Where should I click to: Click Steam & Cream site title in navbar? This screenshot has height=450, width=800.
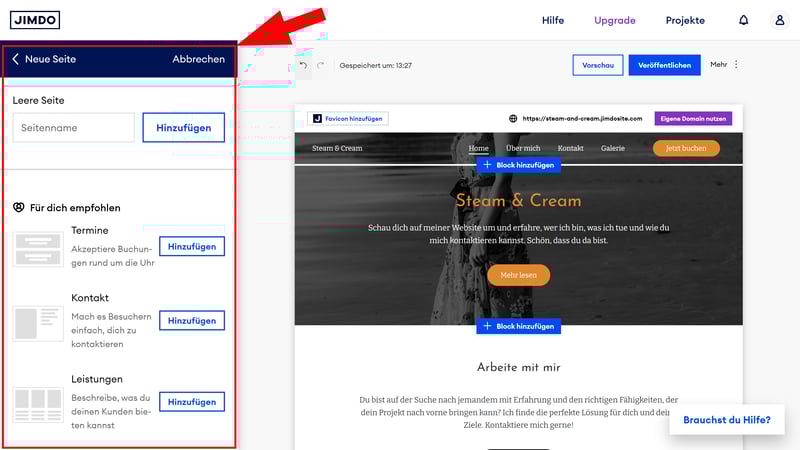pos(337,148)
